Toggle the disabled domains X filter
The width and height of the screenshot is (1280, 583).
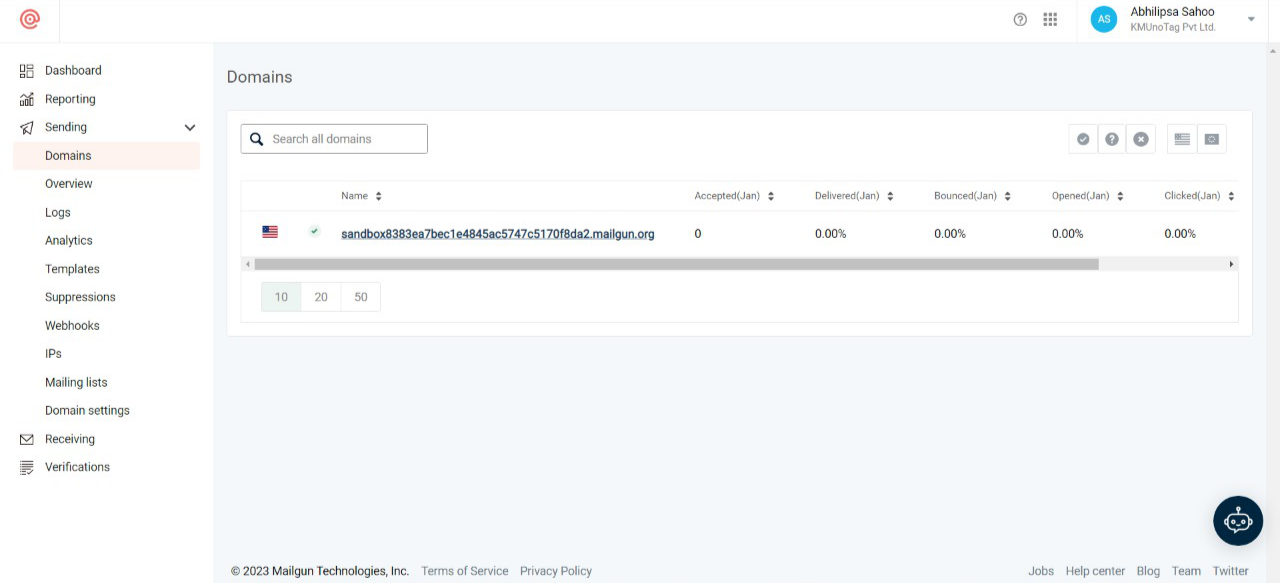[1141, 139]
